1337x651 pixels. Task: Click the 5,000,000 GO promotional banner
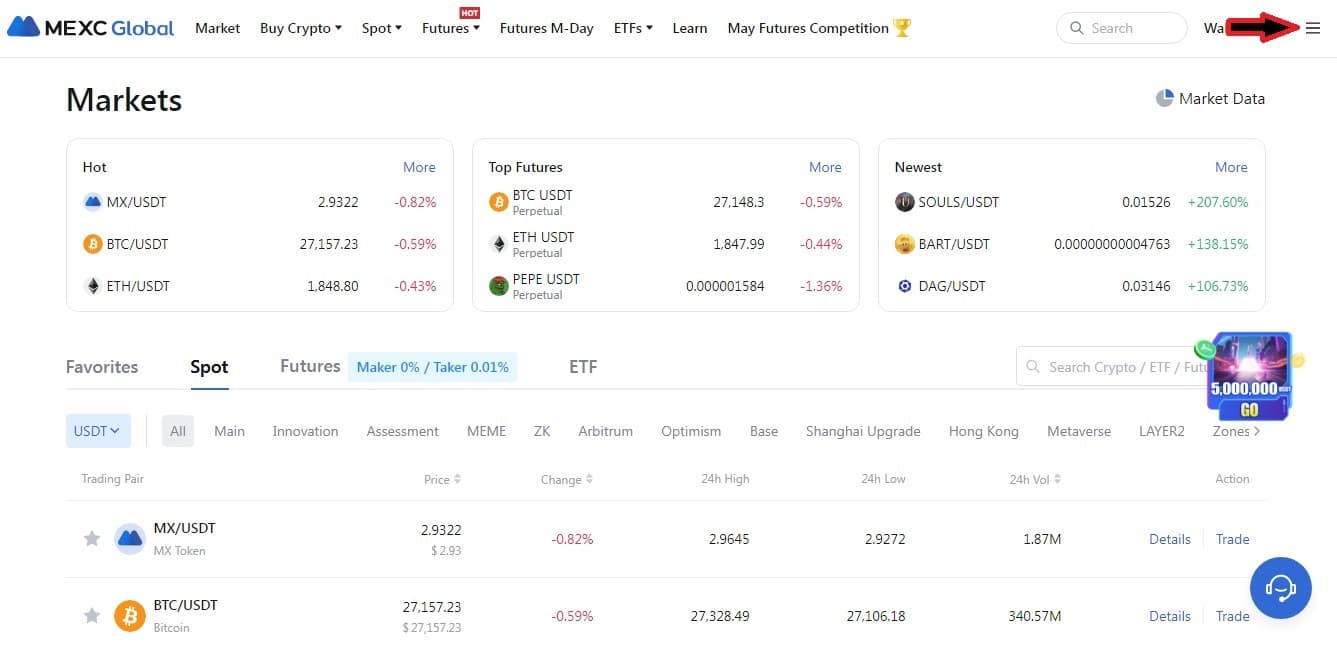point(1249,377)
